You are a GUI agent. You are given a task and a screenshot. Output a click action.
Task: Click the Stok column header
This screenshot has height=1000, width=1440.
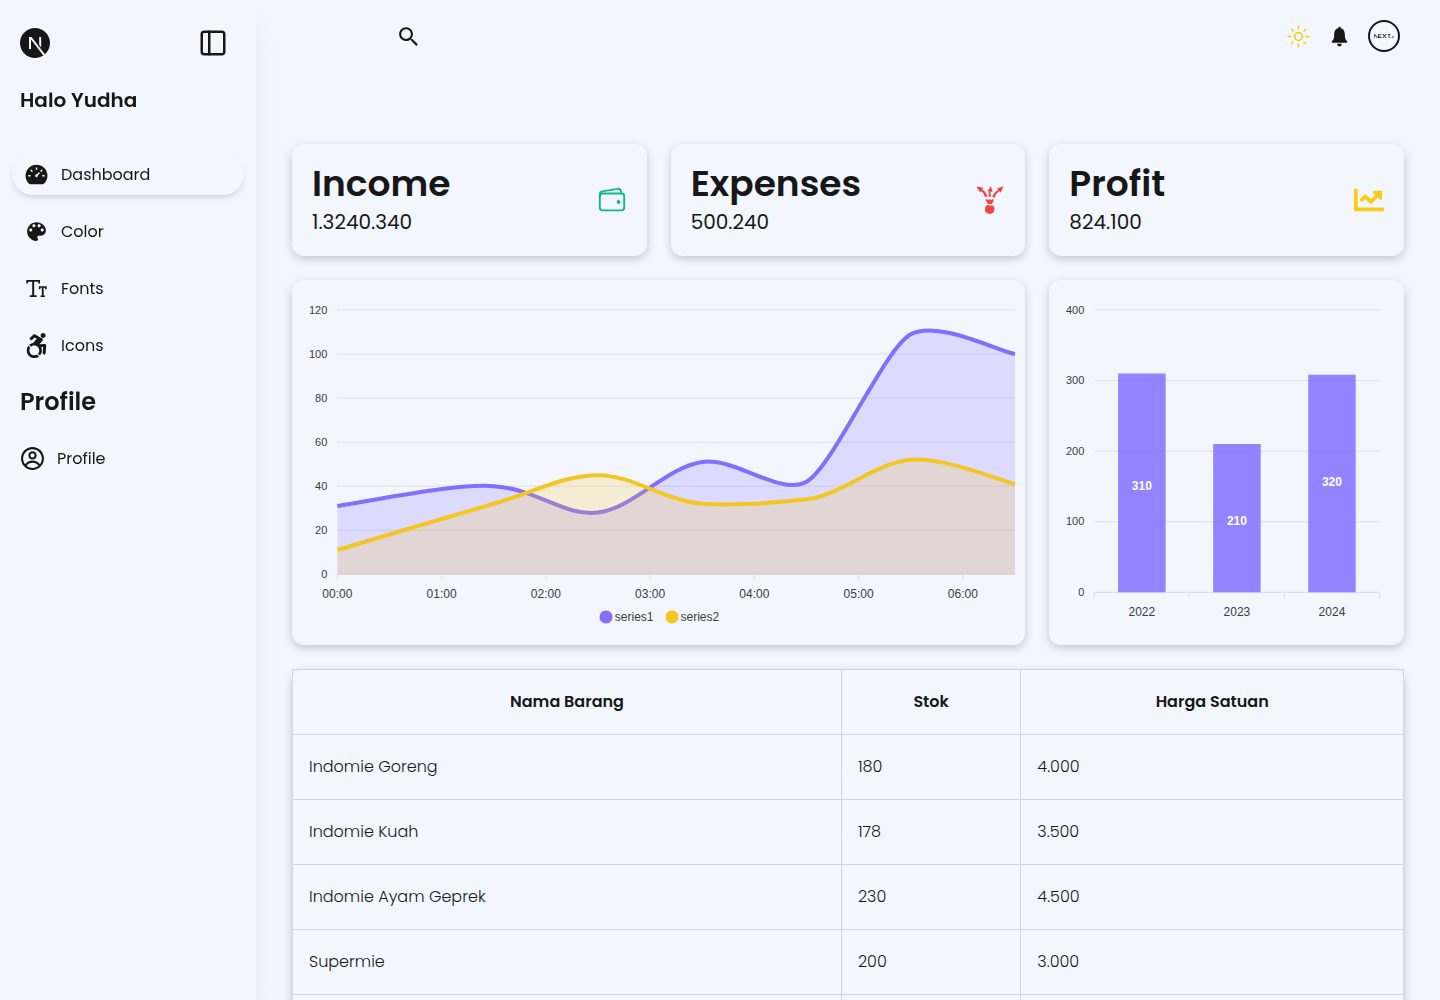click(x=931, y=702)
